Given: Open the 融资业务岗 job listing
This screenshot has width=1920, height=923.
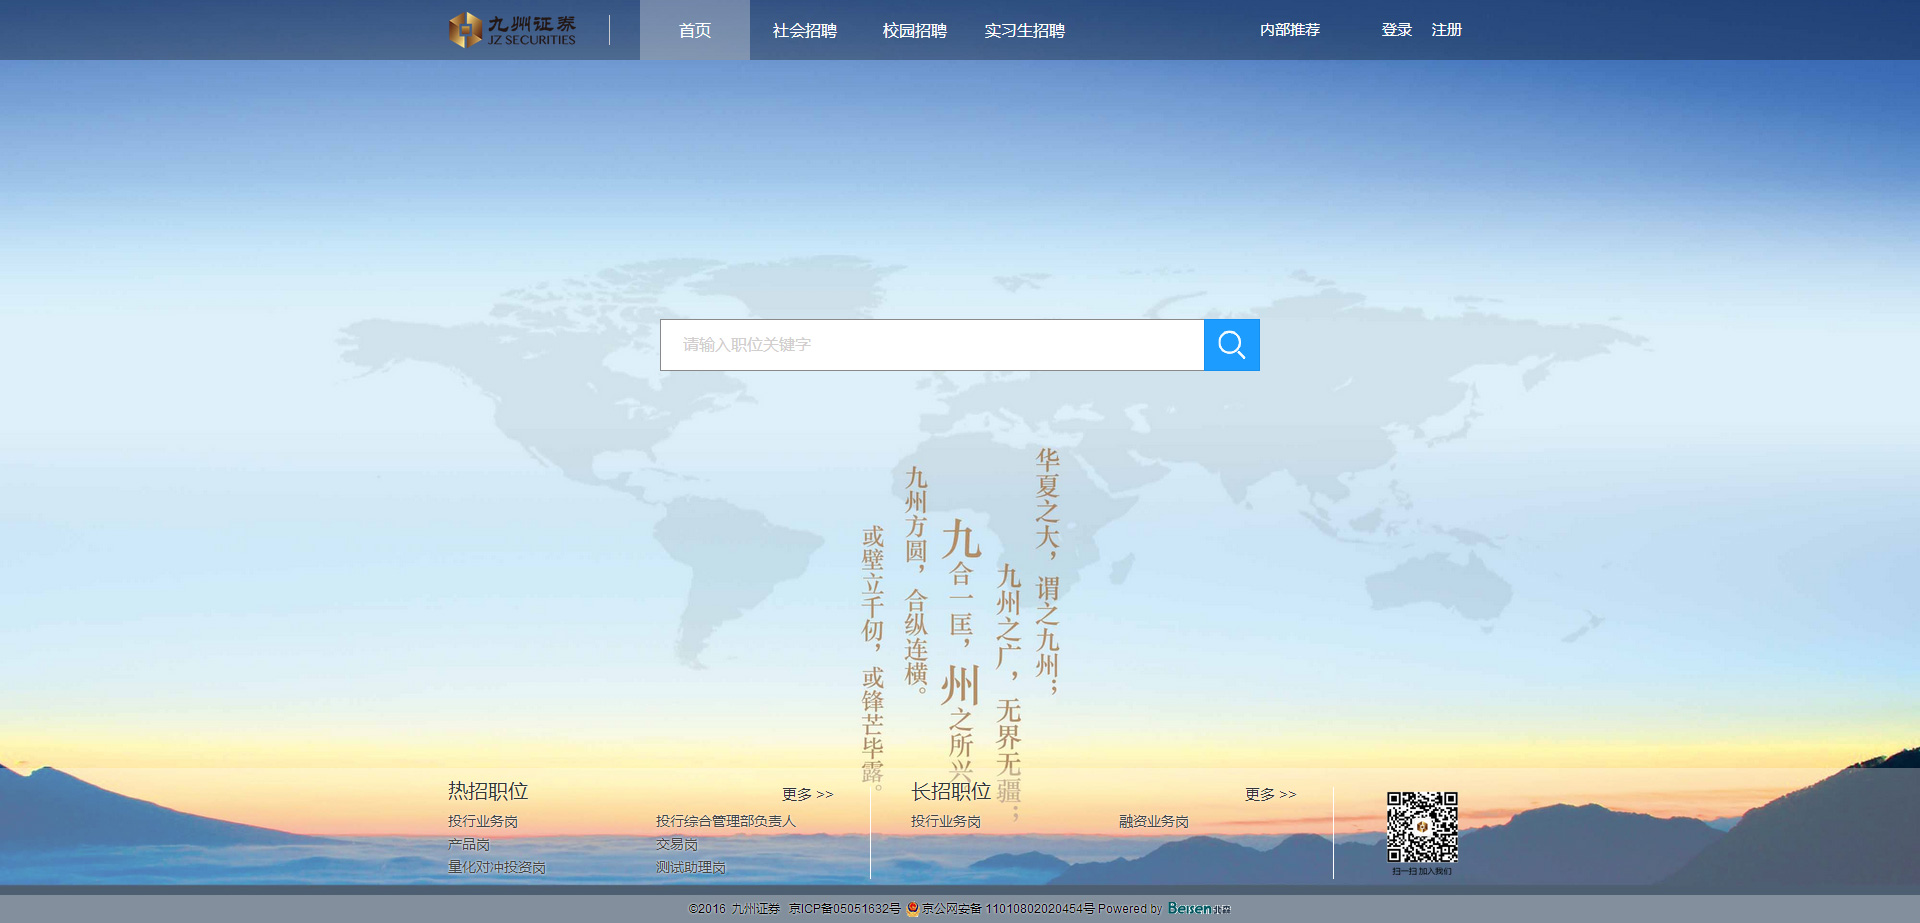Looking at the screenshot, I should tap(1153, 821).
